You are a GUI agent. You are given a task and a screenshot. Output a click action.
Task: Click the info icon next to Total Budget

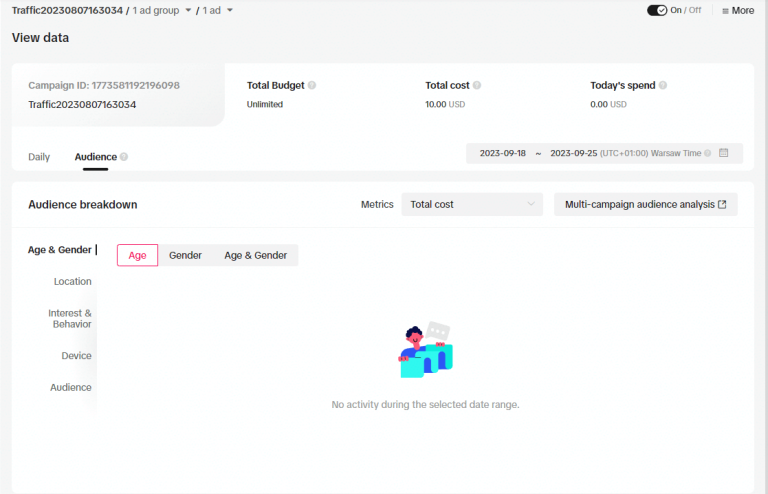tap(312, 86)
